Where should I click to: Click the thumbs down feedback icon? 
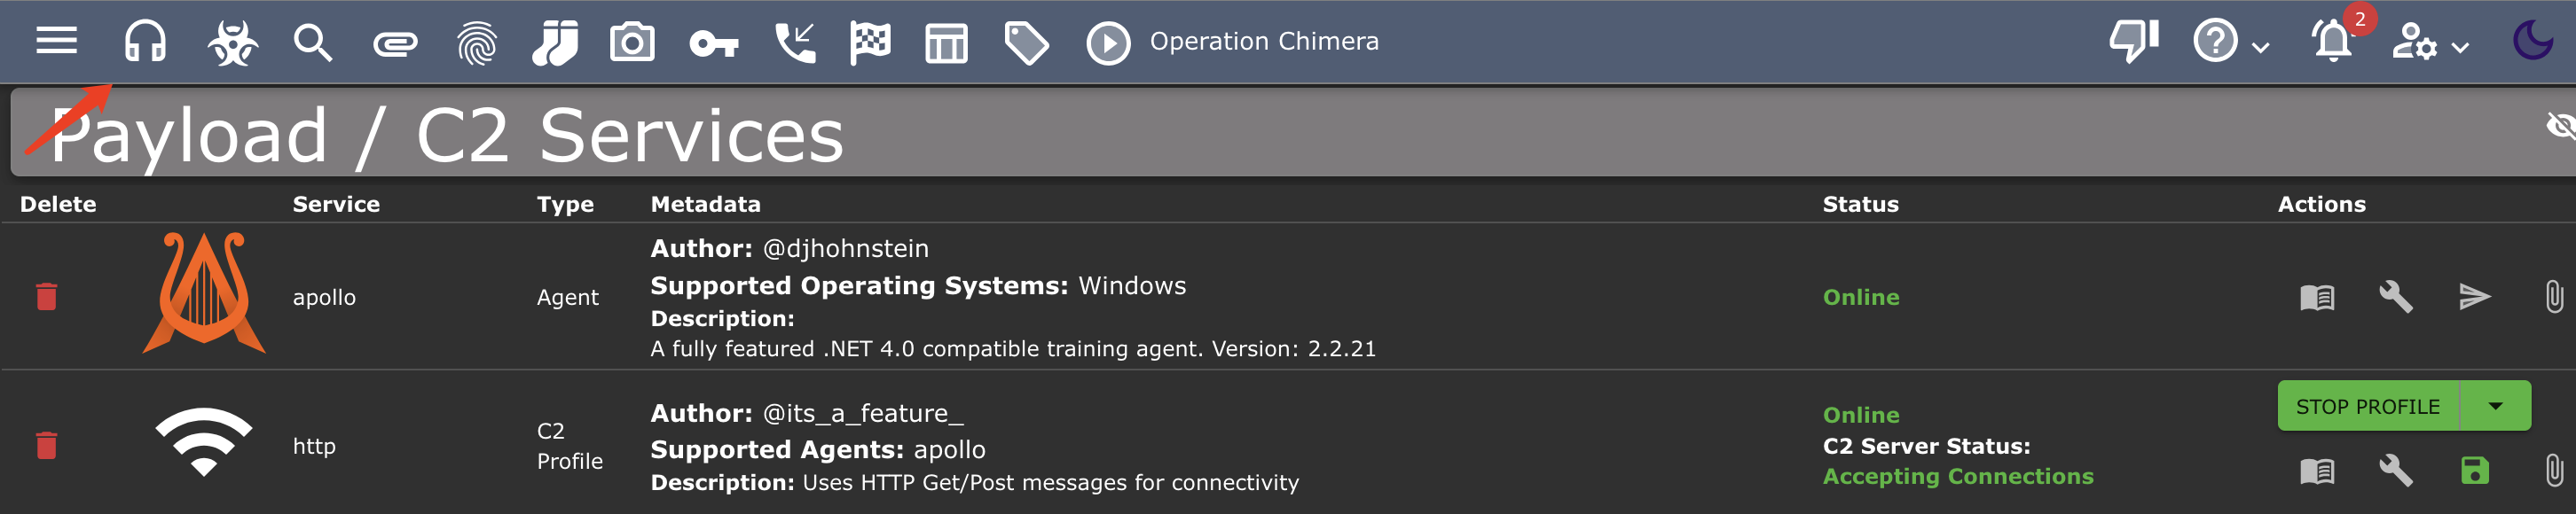coord(2134,42)
